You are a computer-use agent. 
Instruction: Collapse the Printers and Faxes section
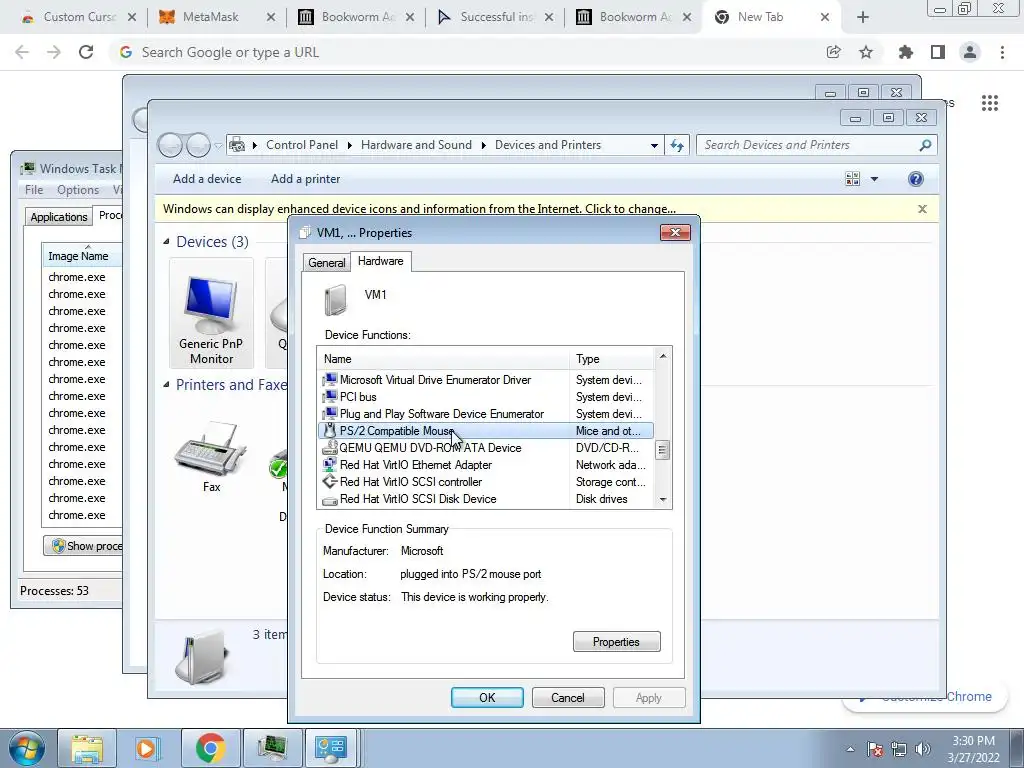(167, 385)
